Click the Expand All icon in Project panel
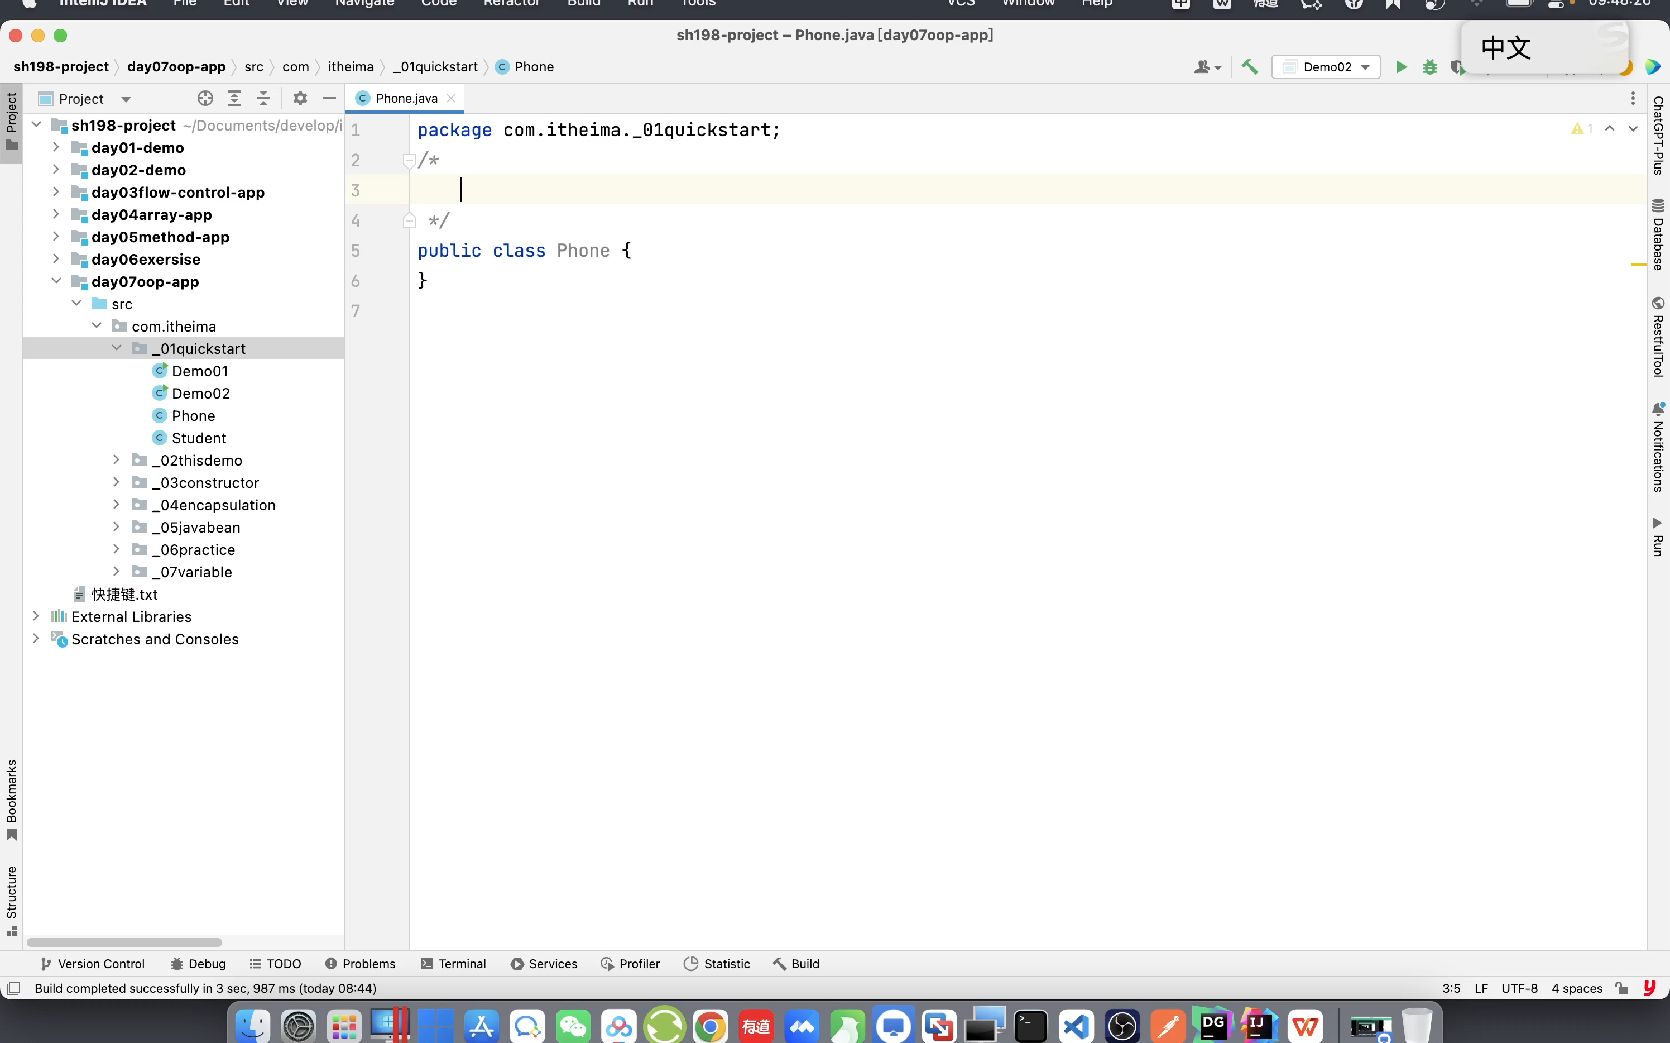 pyautogui.click(x=234, y=98)
